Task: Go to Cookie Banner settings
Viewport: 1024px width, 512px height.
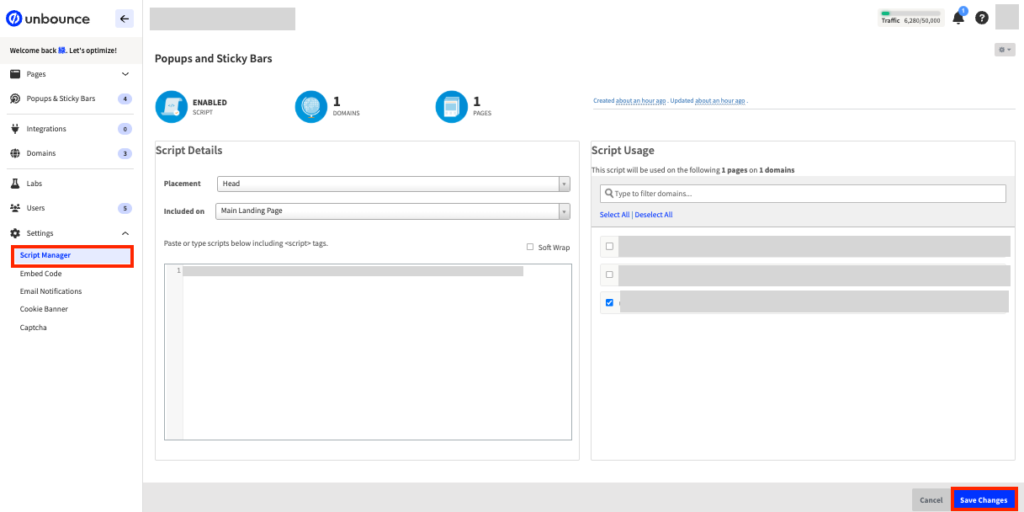Action: click(x=44, y=309)
